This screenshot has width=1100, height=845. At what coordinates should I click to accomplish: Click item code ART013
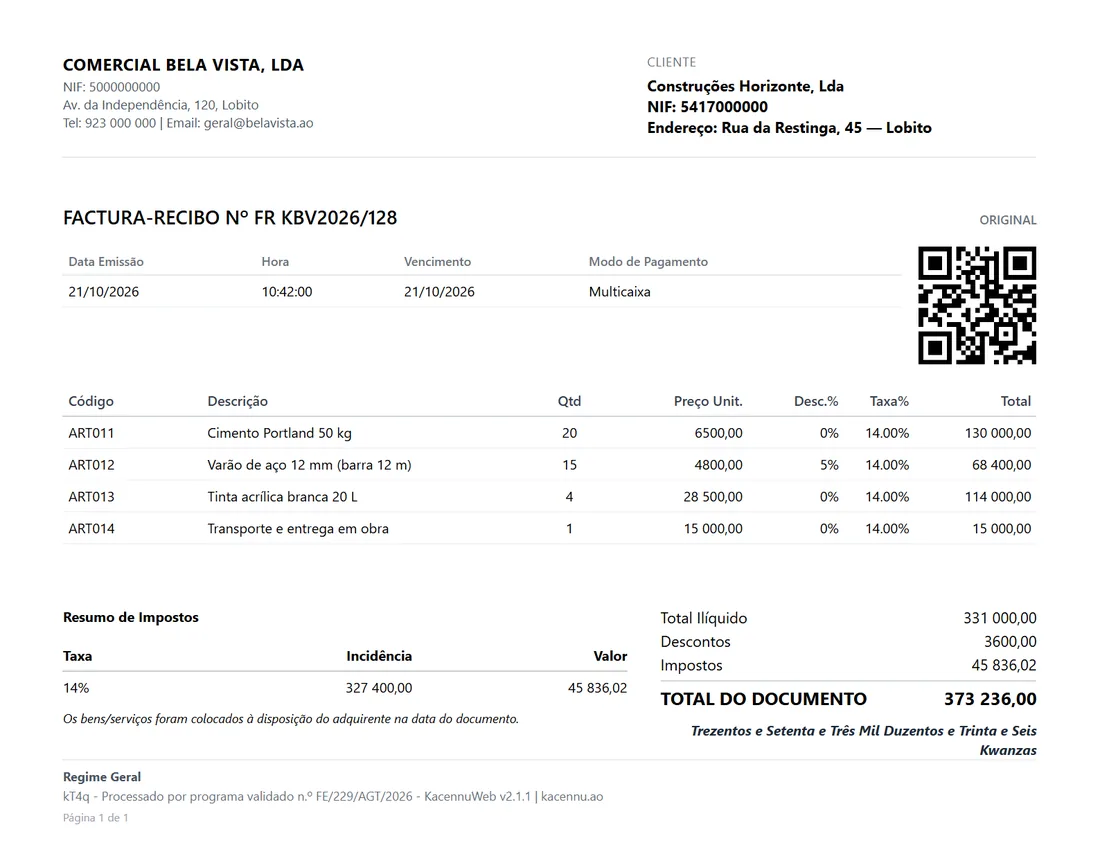tap(91, 497)
